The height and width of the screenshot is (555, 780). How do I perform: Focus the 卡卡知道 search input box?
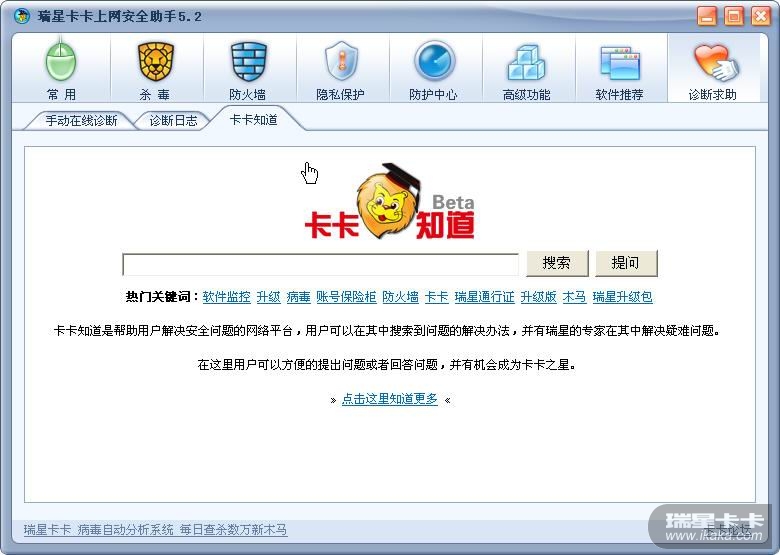(320, 264)
